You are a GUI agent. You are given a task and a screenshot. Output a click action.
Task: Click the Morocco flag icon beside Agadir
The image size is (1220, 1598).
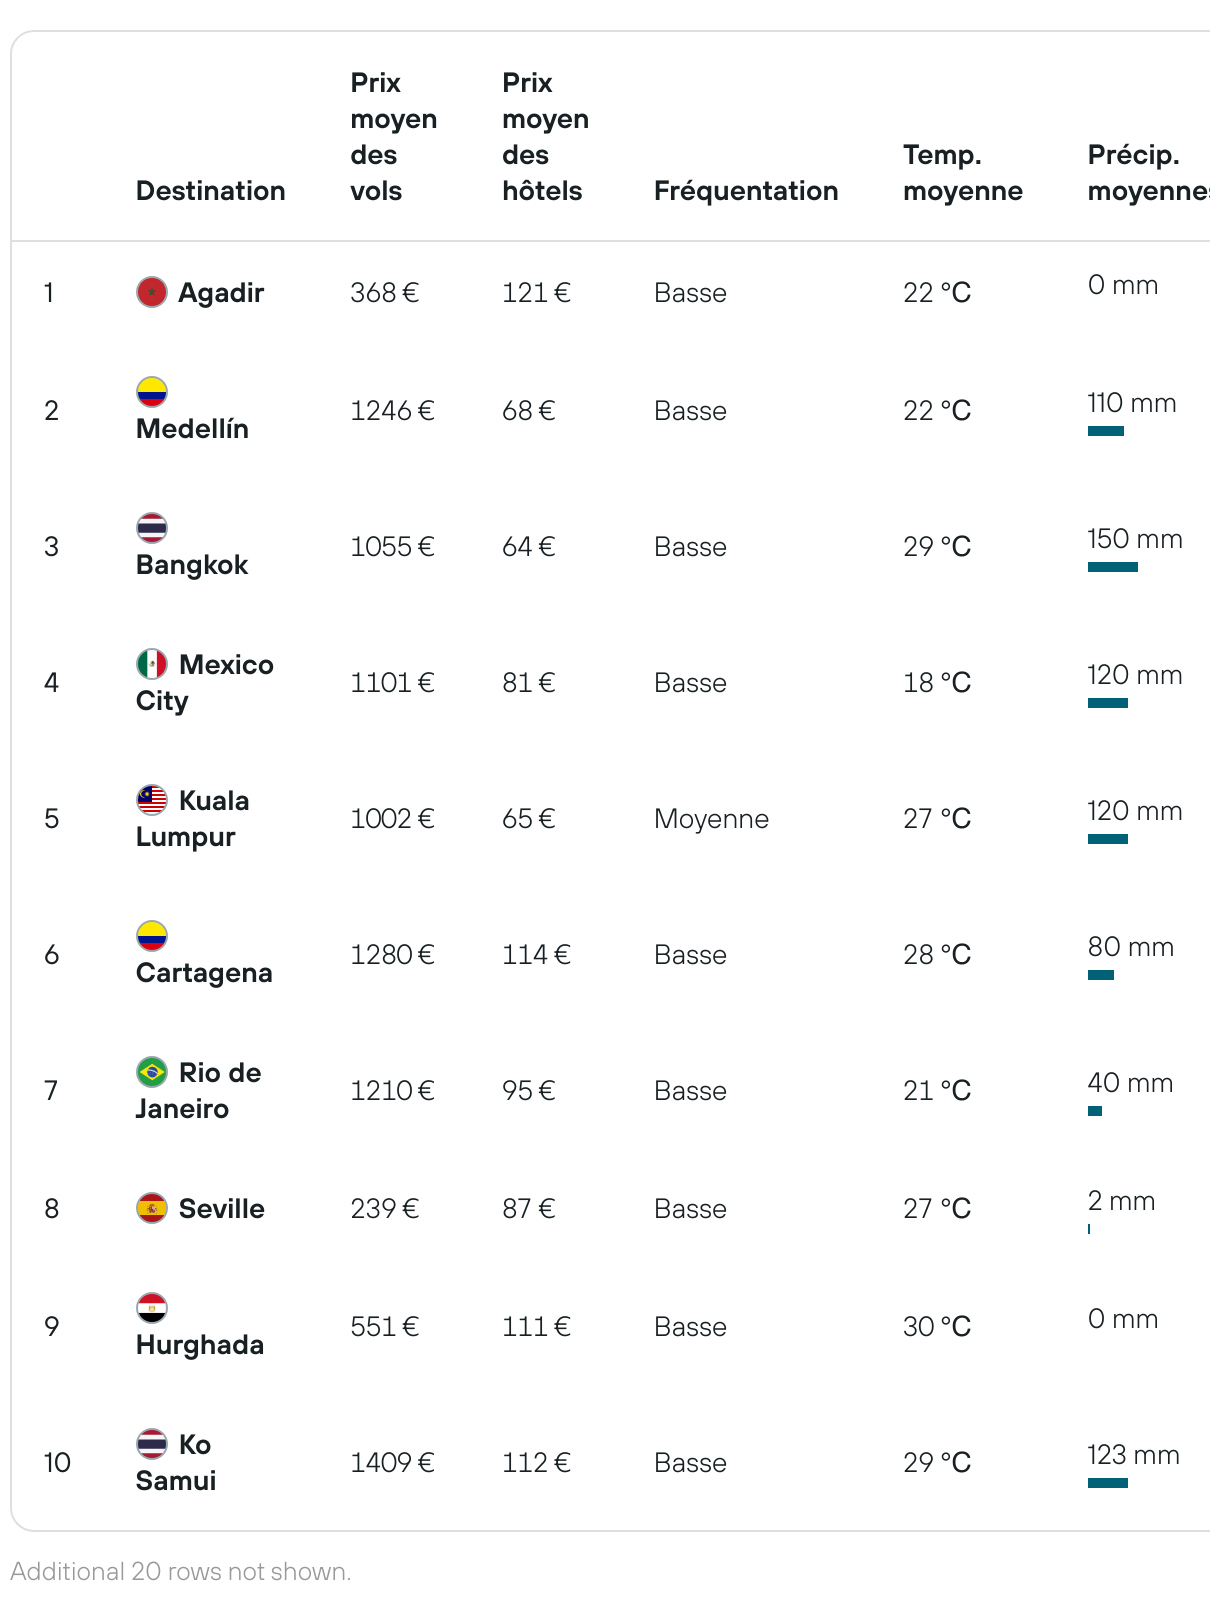click(x=152, y=292)
